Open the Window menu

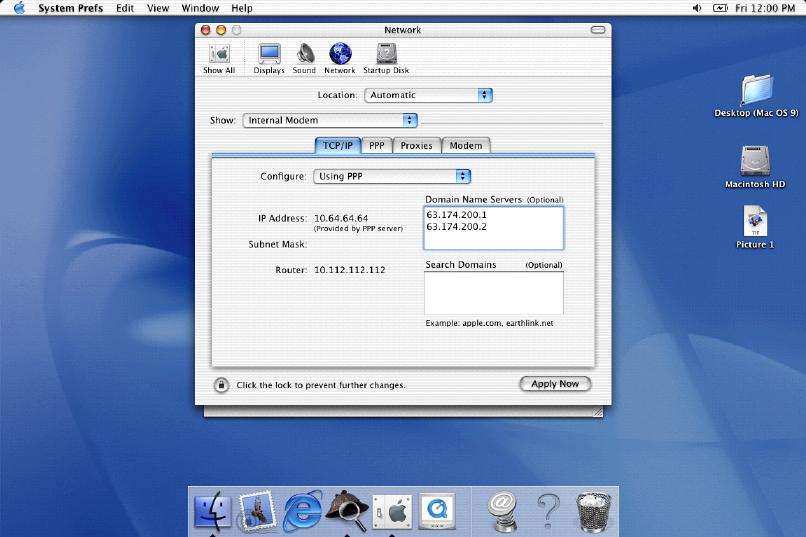point(200,8)
